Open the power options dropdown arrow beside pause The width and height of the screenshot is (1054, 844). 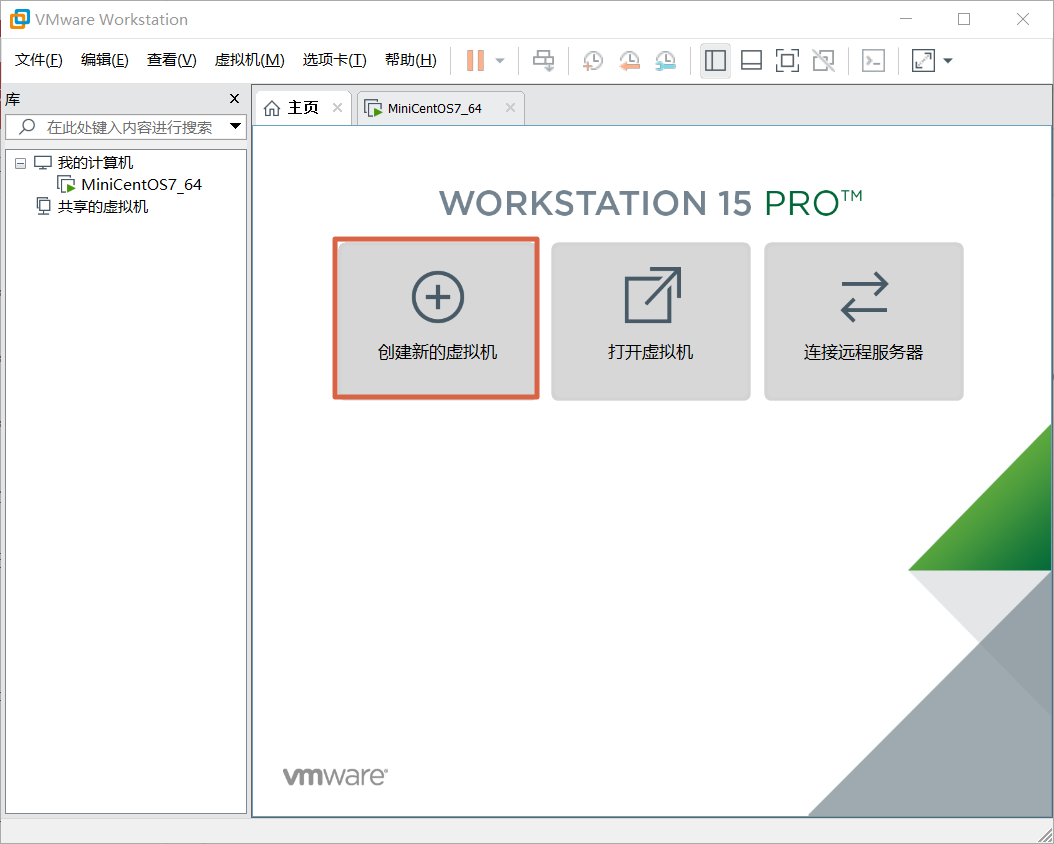point(500,60)
